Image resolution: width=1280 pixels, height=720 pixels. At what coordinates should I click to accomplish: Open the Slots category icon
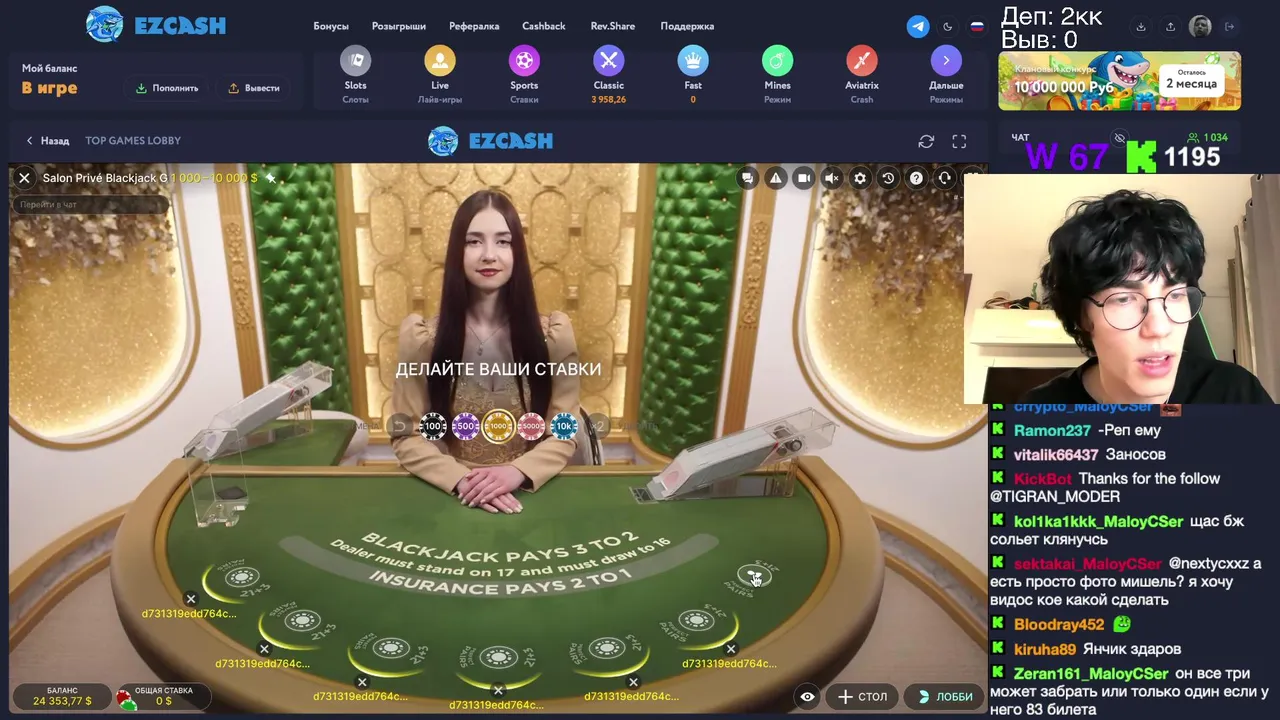point(355,61)
